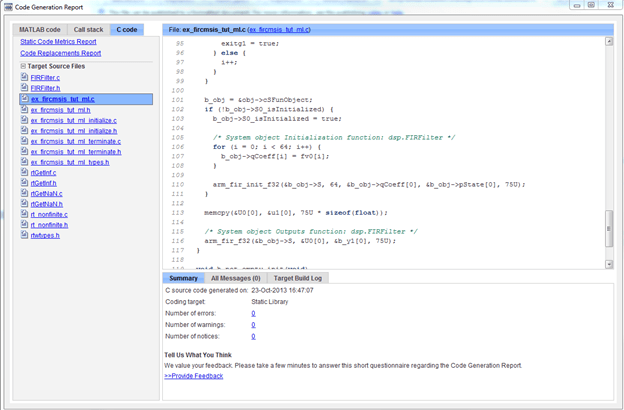Click the Provide Feedback link

click(x=193, y=376)
